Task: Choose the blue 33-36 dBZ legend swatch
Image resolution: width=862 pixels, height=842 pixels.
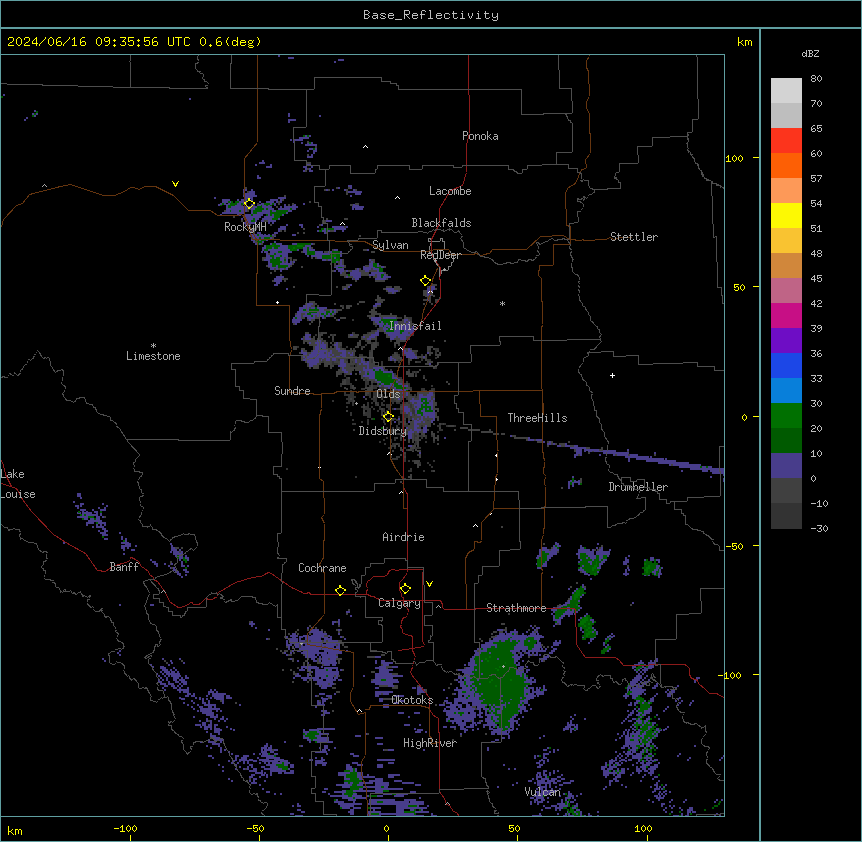Action: point(786,365)
